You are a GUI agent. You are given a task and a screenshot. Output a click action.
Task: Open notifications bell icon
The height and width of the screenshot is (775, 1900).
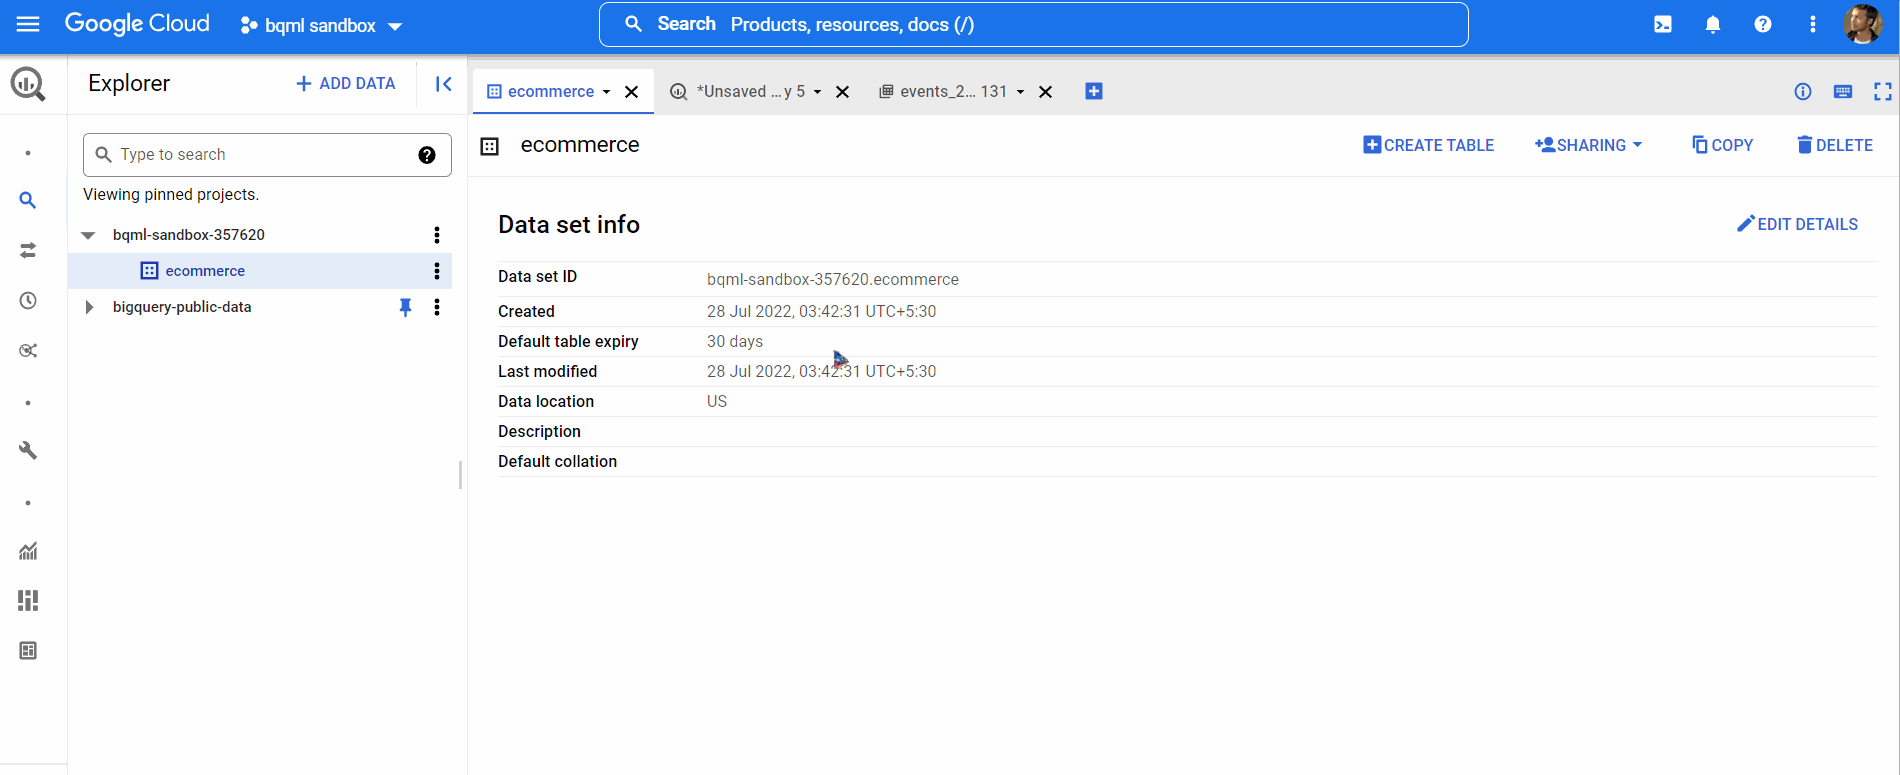(1713, 24)
